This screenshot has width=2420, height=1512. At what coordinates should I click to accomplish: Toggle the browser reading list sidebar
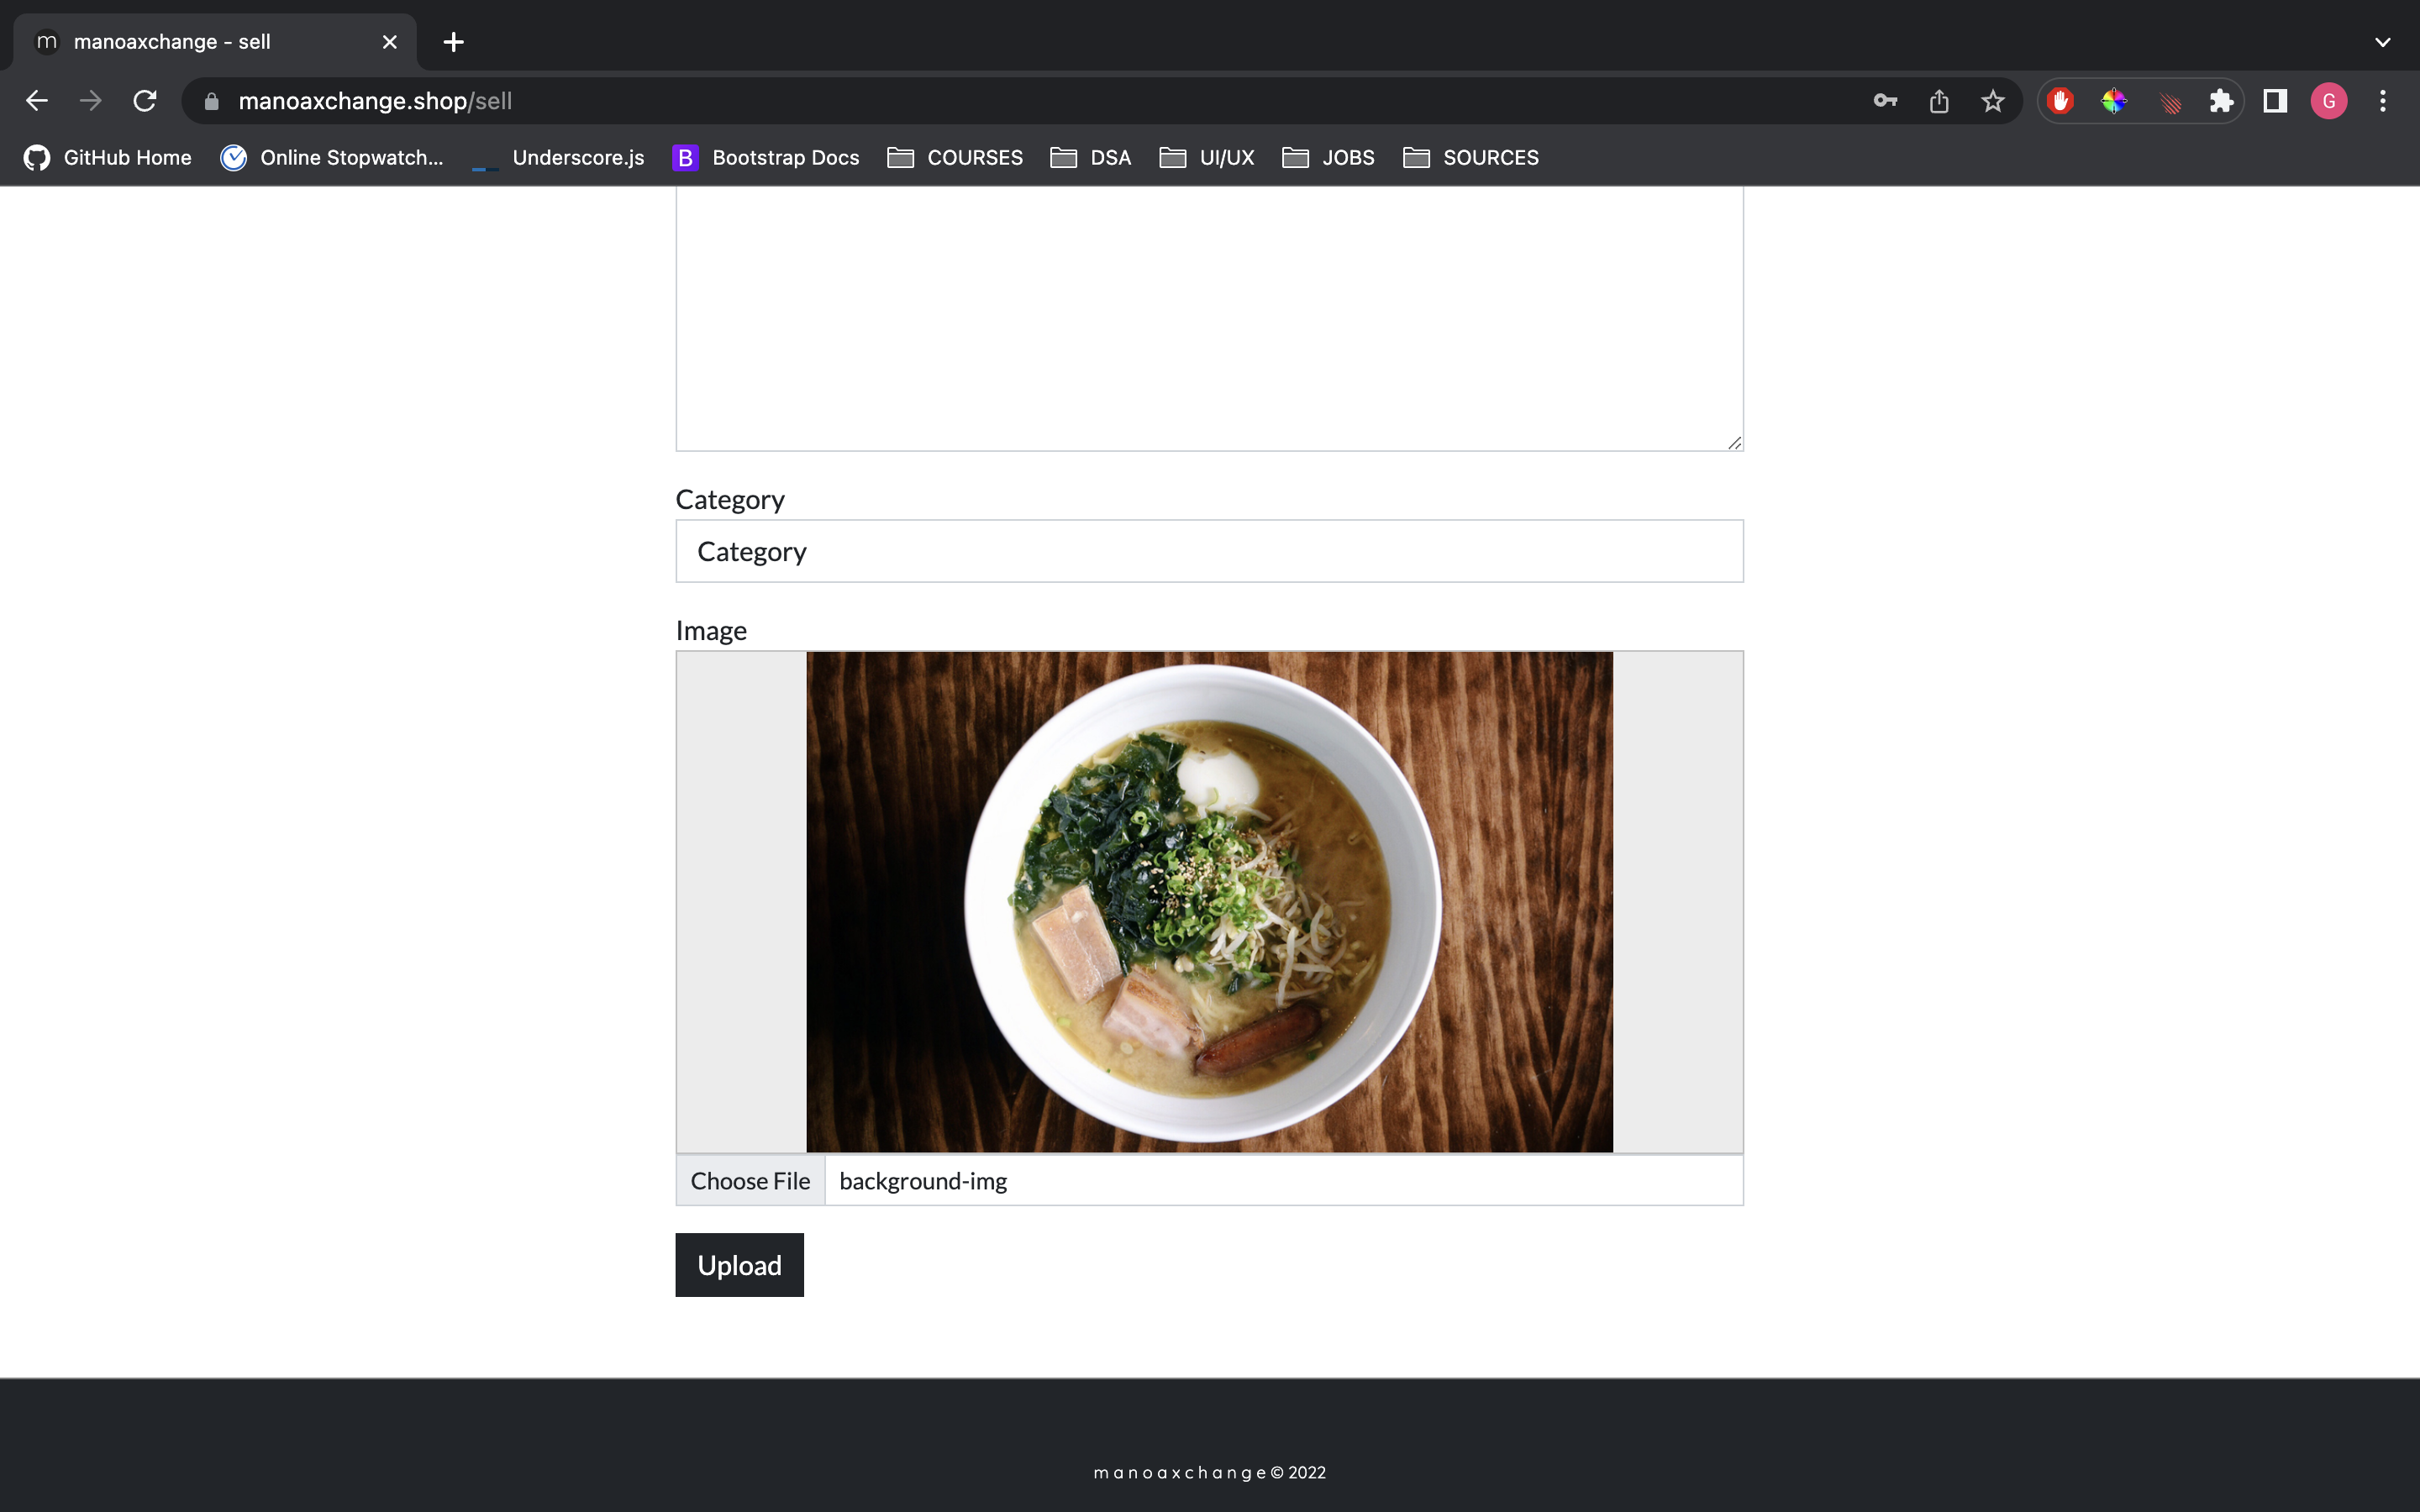click(x=2275, y=101)
